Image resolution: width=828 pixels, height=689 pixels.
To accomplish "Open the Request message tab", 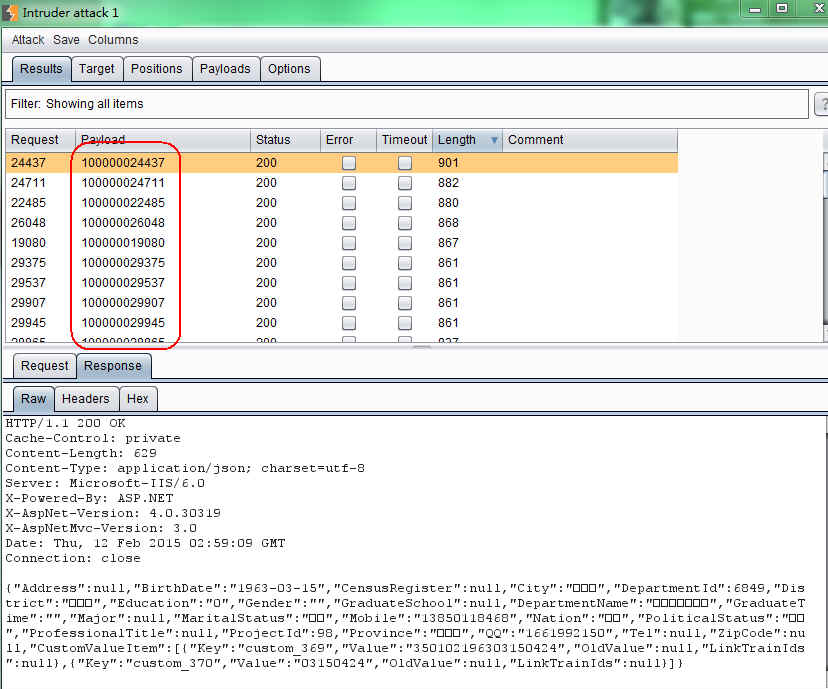I will point(44,366).
